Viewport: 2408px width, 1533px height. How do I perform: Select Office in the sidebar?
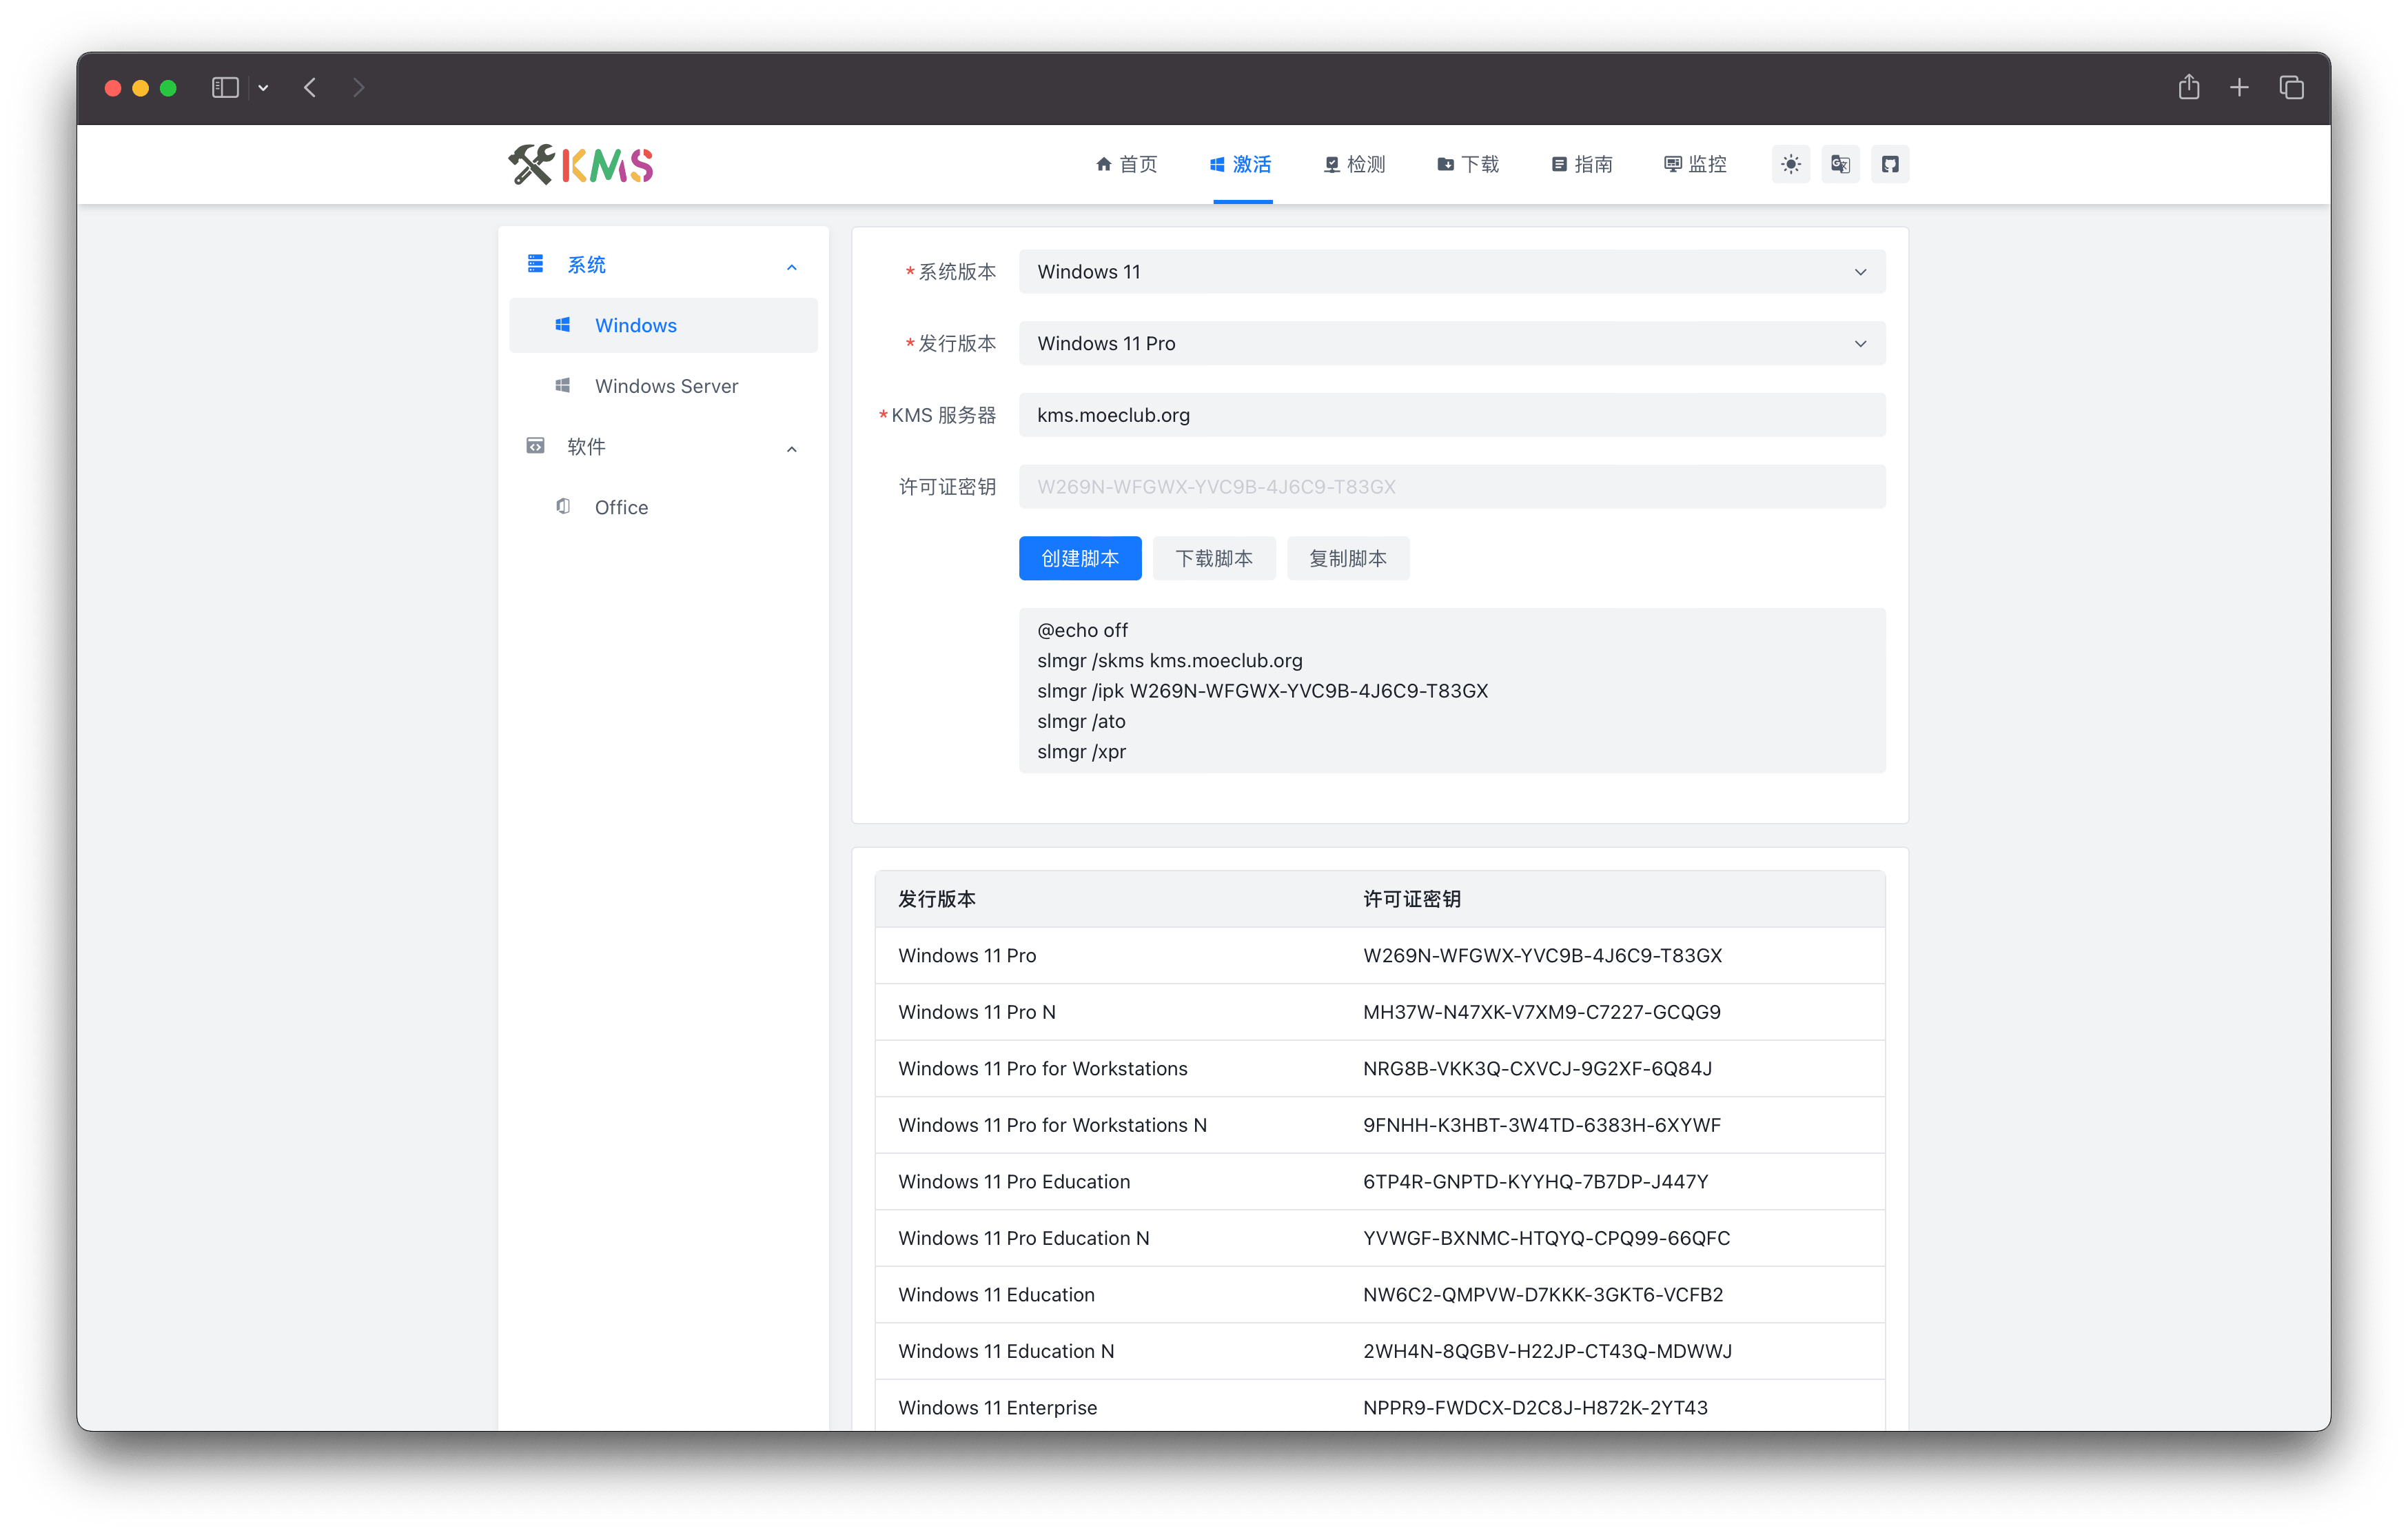click(x=663, y=507)
